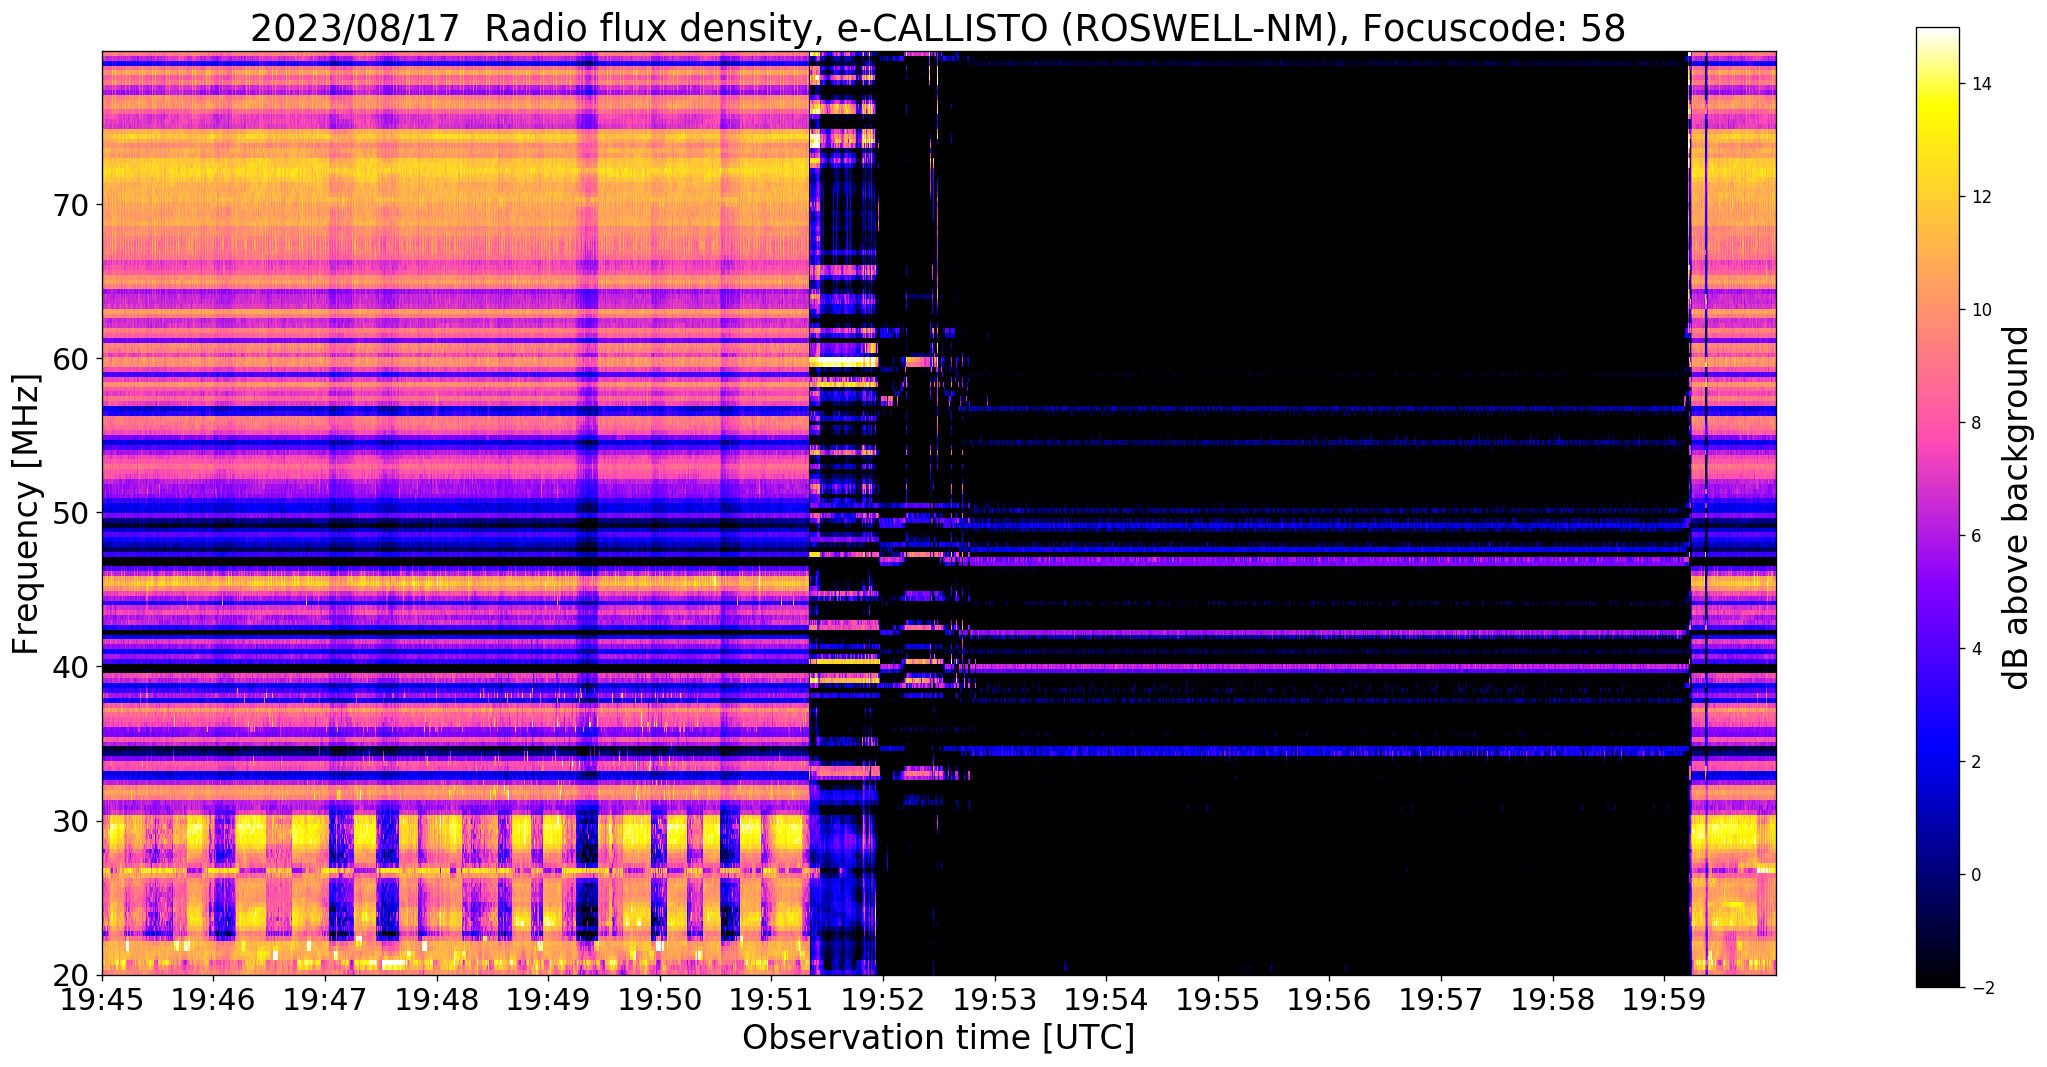Click the 'Observation time [UTC]' axis label
Viewport: 2047px width, 1067px height.
click(x=938, y=1038)
